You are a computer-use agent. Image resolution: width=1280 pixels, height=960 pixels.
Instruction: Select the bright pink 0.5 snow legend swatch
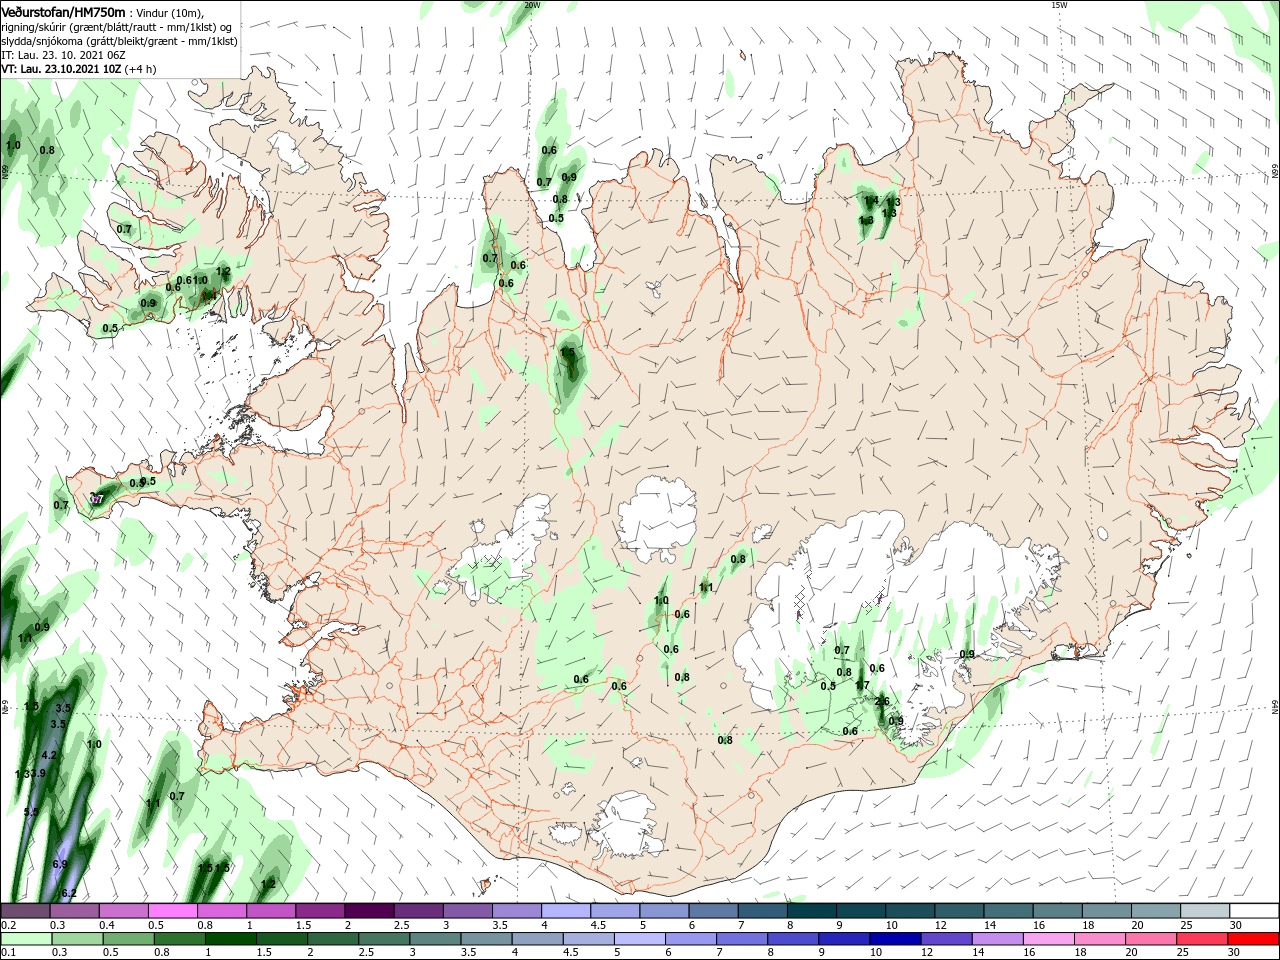coord(172,911)
